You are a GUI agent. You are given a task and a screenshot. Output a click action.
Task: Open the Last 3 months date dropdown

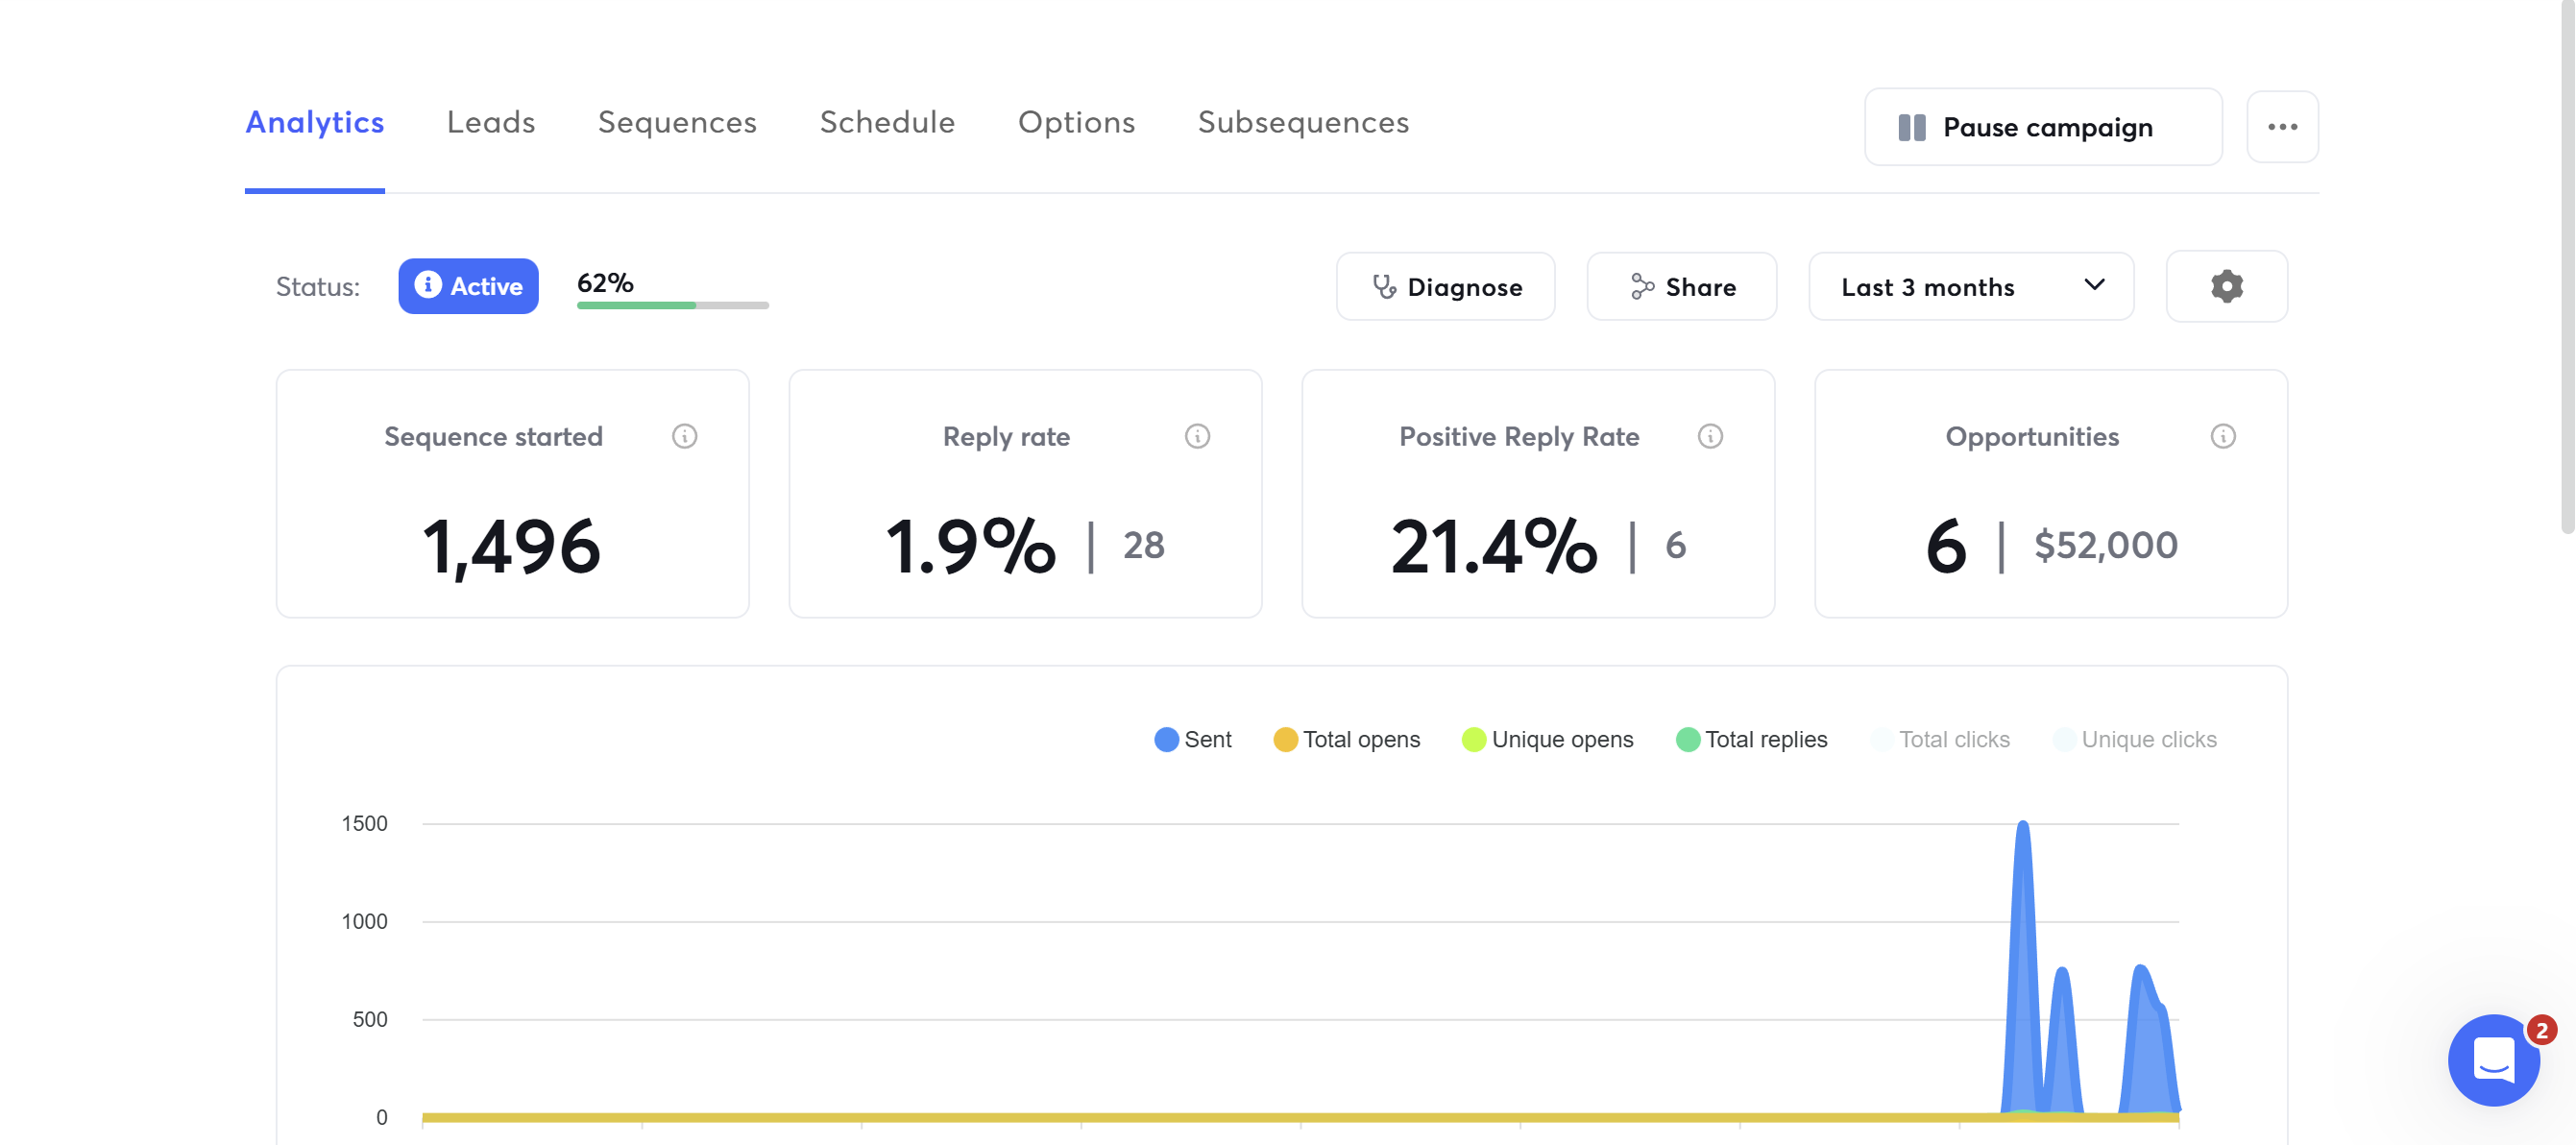click(x=1971, y=287)
